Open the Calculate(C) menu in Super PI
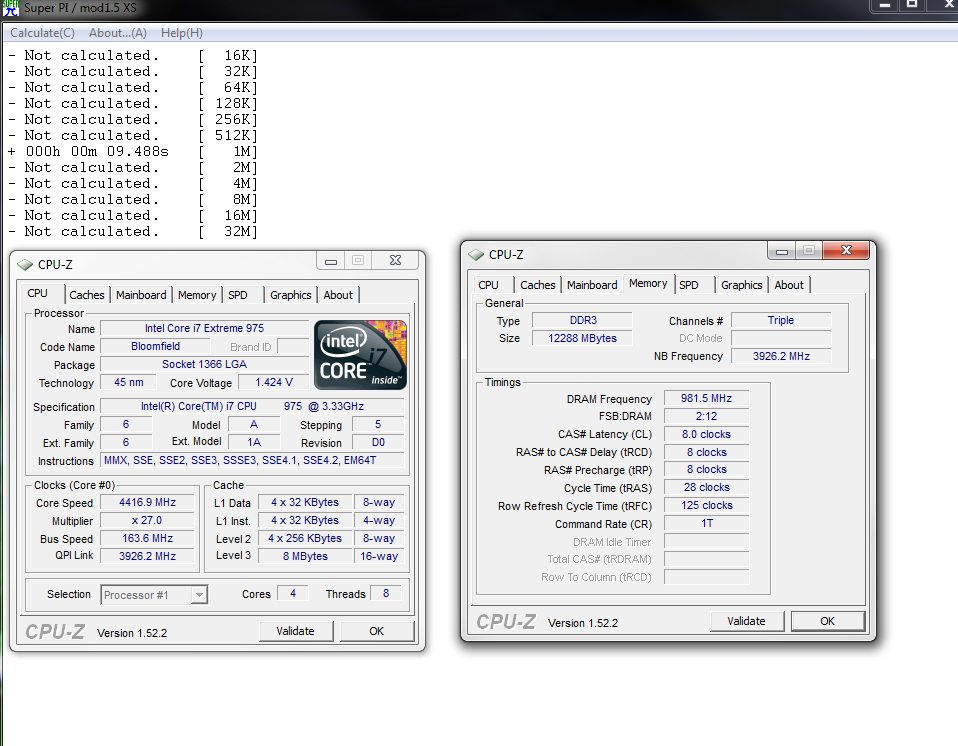This screenshot has width=958, height=746. coord(43,33)
